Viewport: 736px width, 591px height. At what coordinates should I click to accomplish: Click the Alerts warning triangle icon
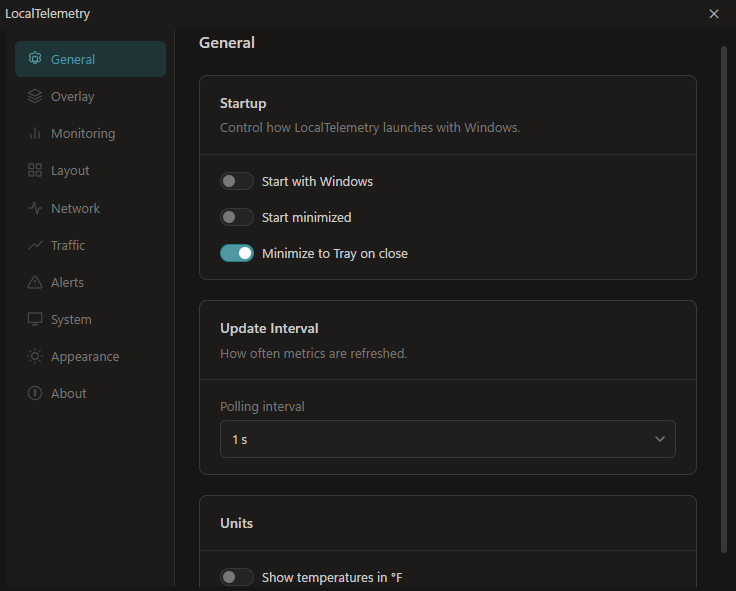(35, 282)
